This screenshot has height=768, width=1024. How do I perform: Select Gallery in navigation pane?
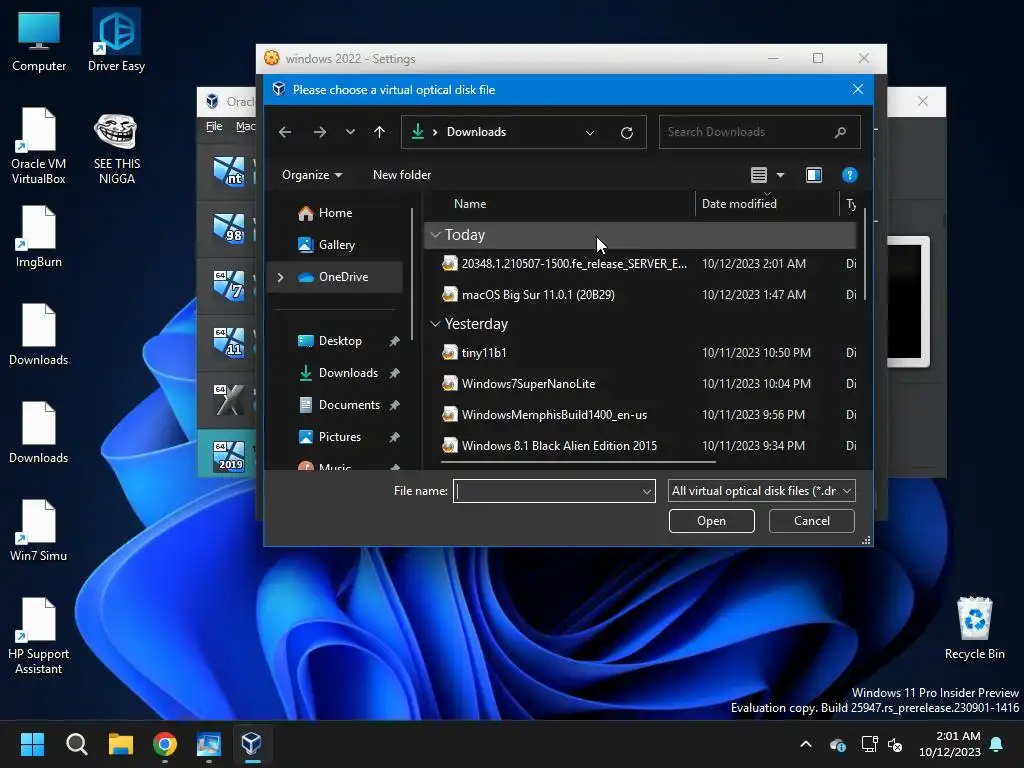[336, 245]
